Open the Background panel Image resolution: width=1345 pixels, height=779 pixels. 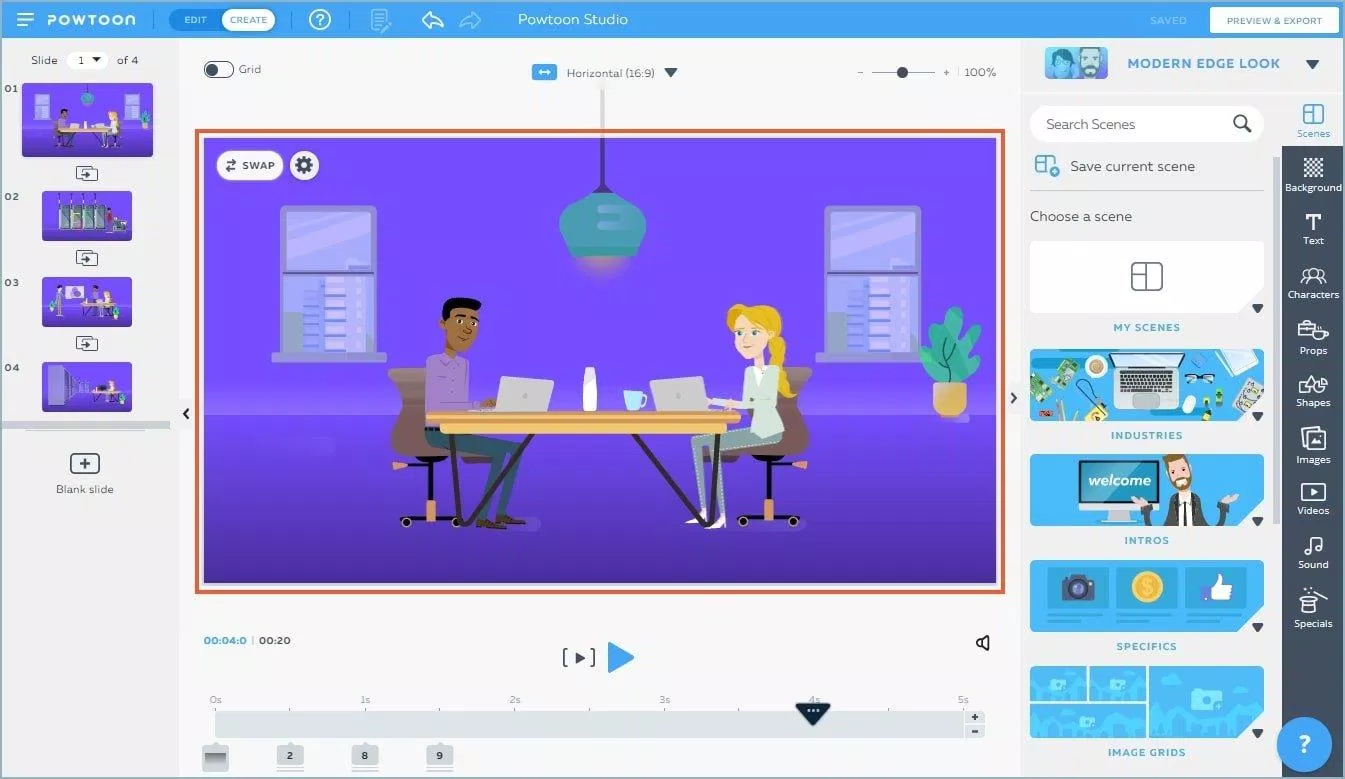pyautogui.click(x=1312, y=173)
